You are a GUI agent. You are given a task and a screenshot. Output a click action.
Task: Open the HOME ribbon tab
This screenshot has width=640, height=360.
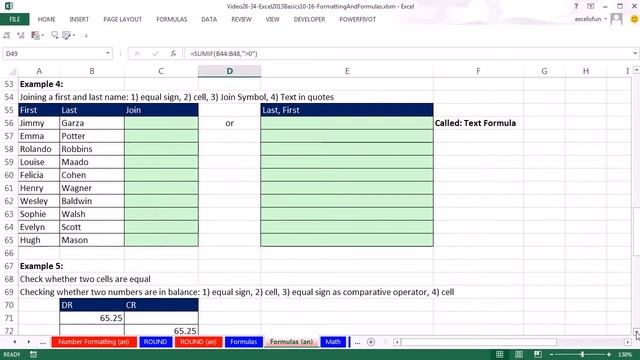(x=47, y=19)
